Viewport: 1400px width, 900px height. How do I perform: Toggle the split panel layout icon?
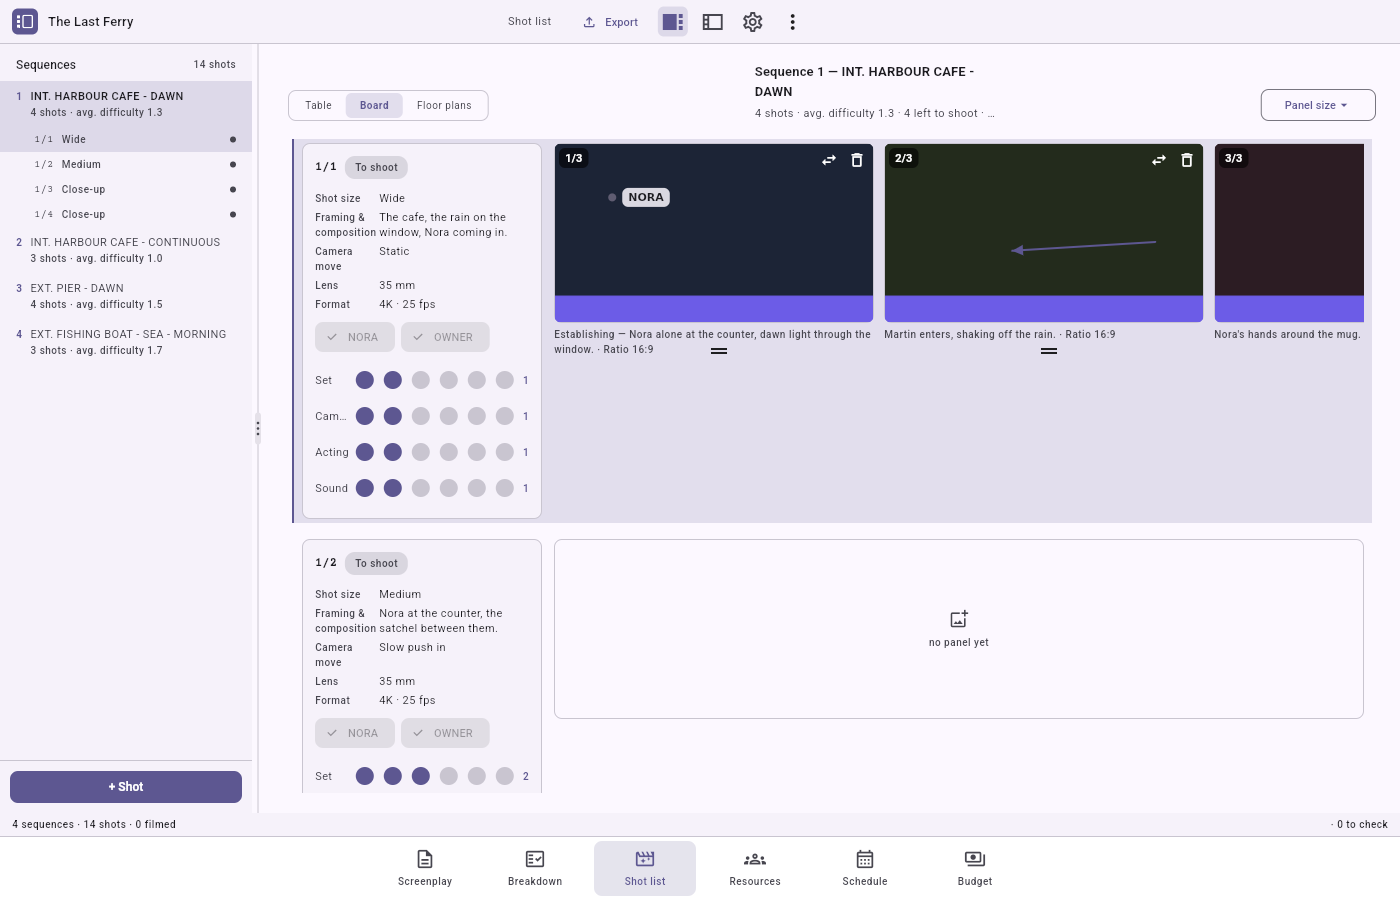click(673, 22)
